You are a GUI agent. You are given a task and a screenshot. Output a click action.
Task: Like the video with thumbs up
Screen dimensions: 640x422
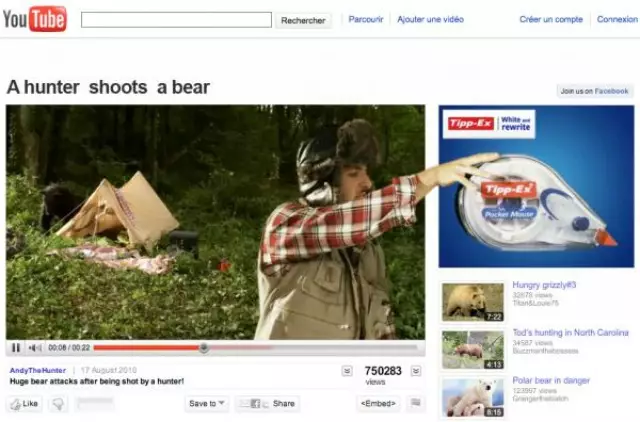pos(24,404)
